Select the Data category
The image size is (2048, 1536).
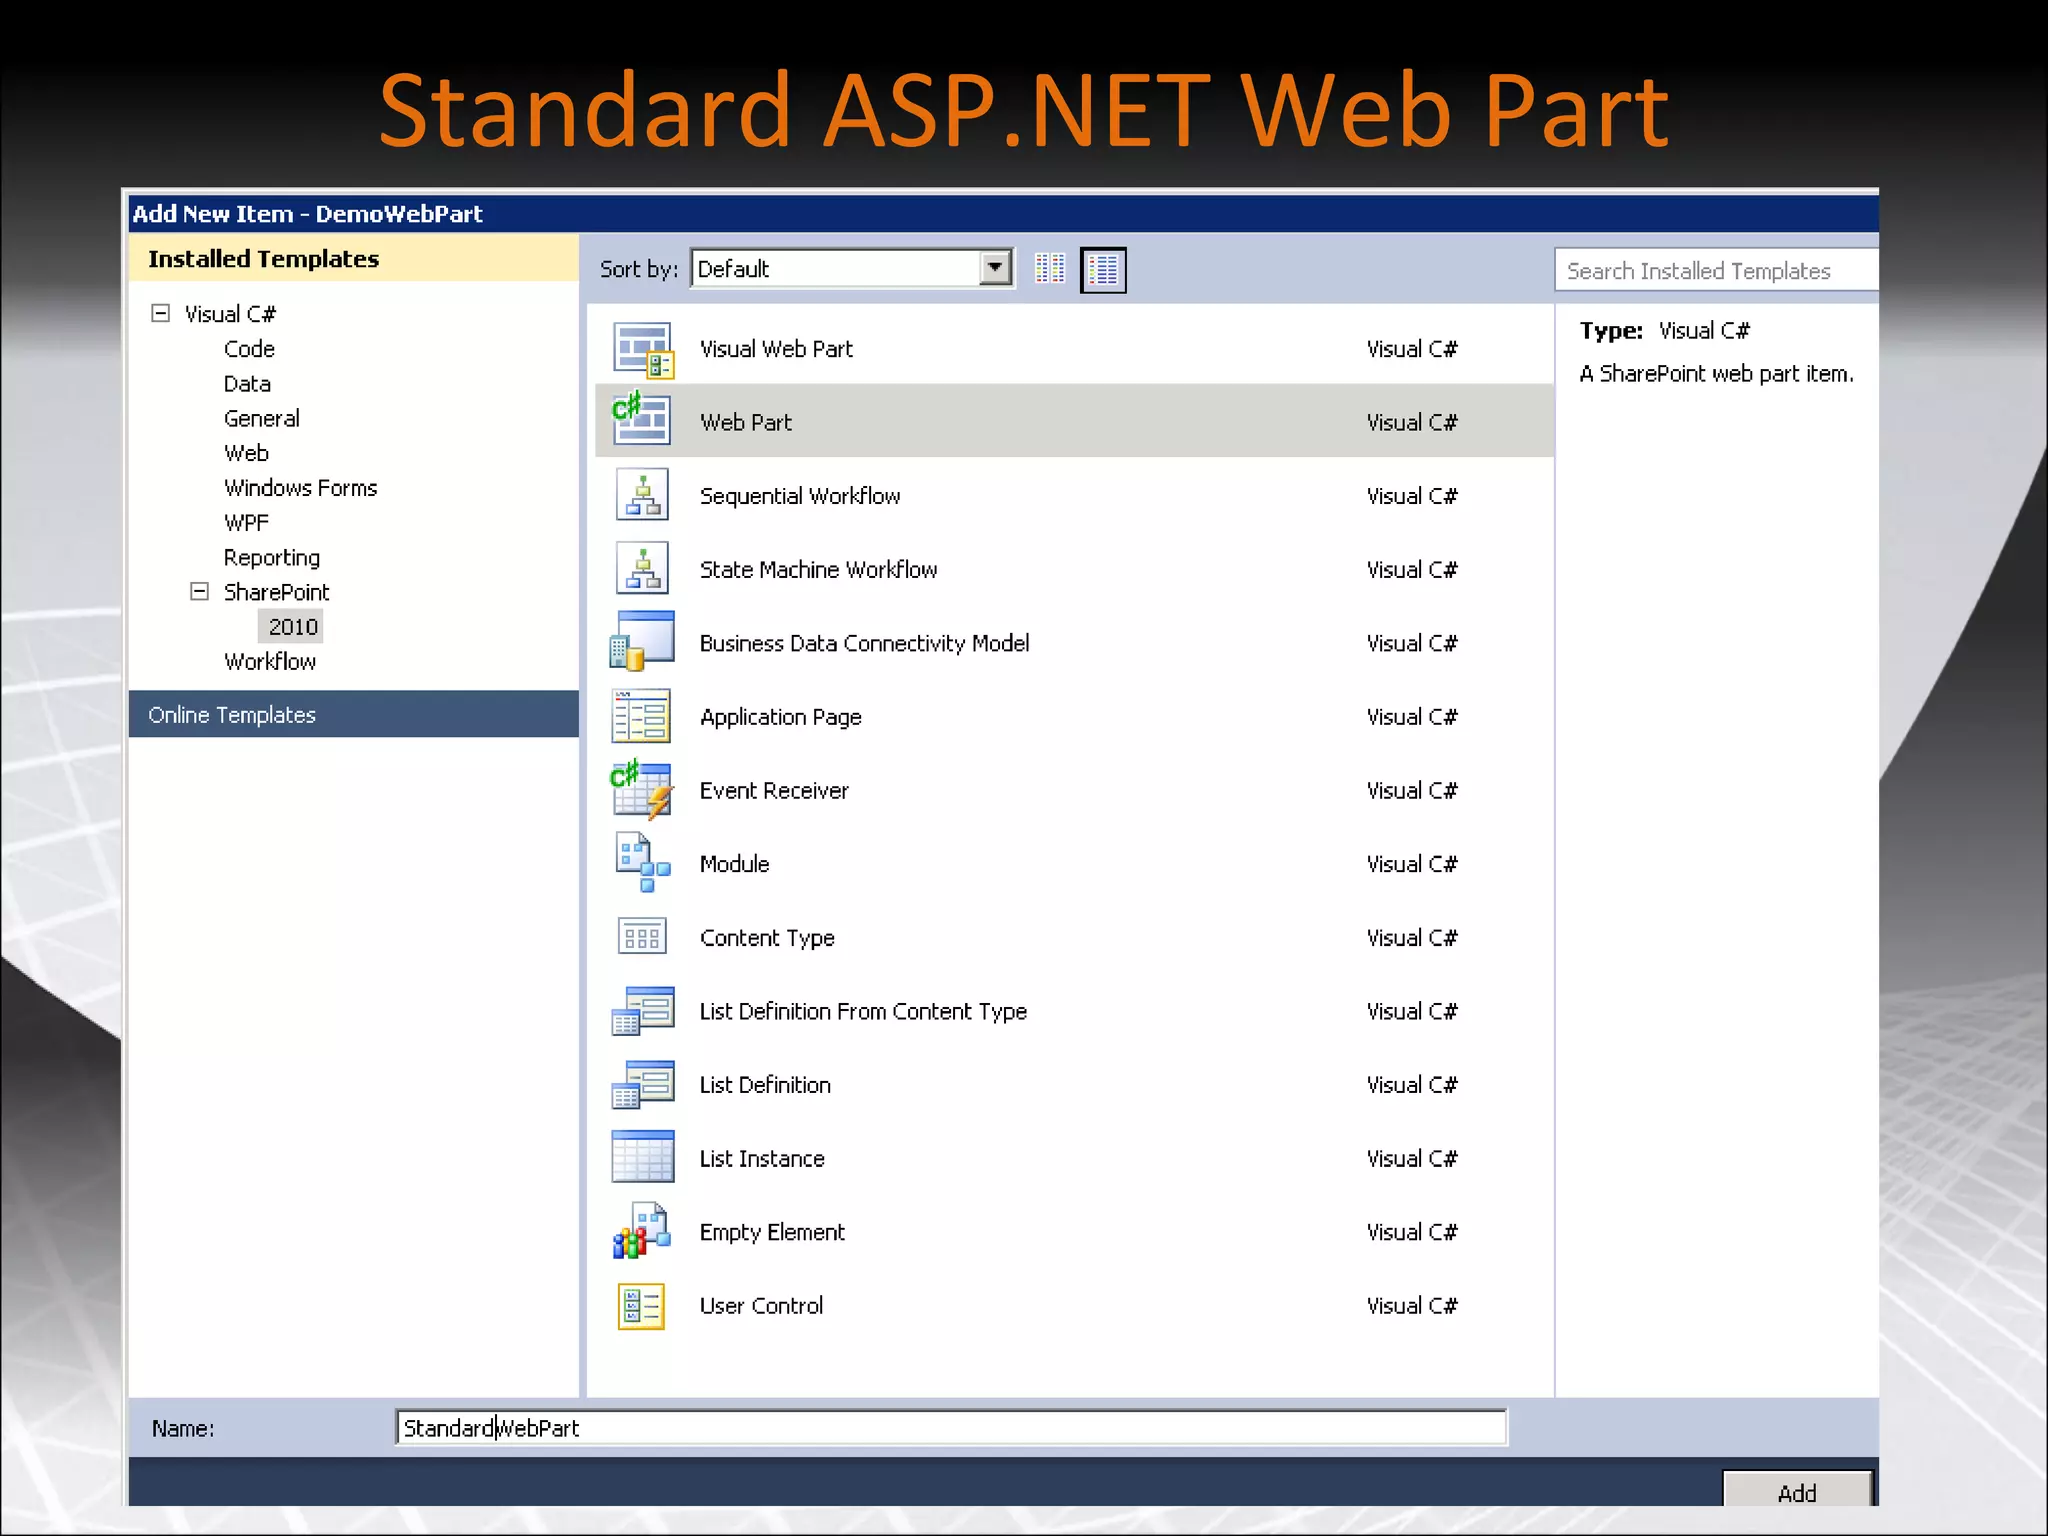[x=247, y=384]
